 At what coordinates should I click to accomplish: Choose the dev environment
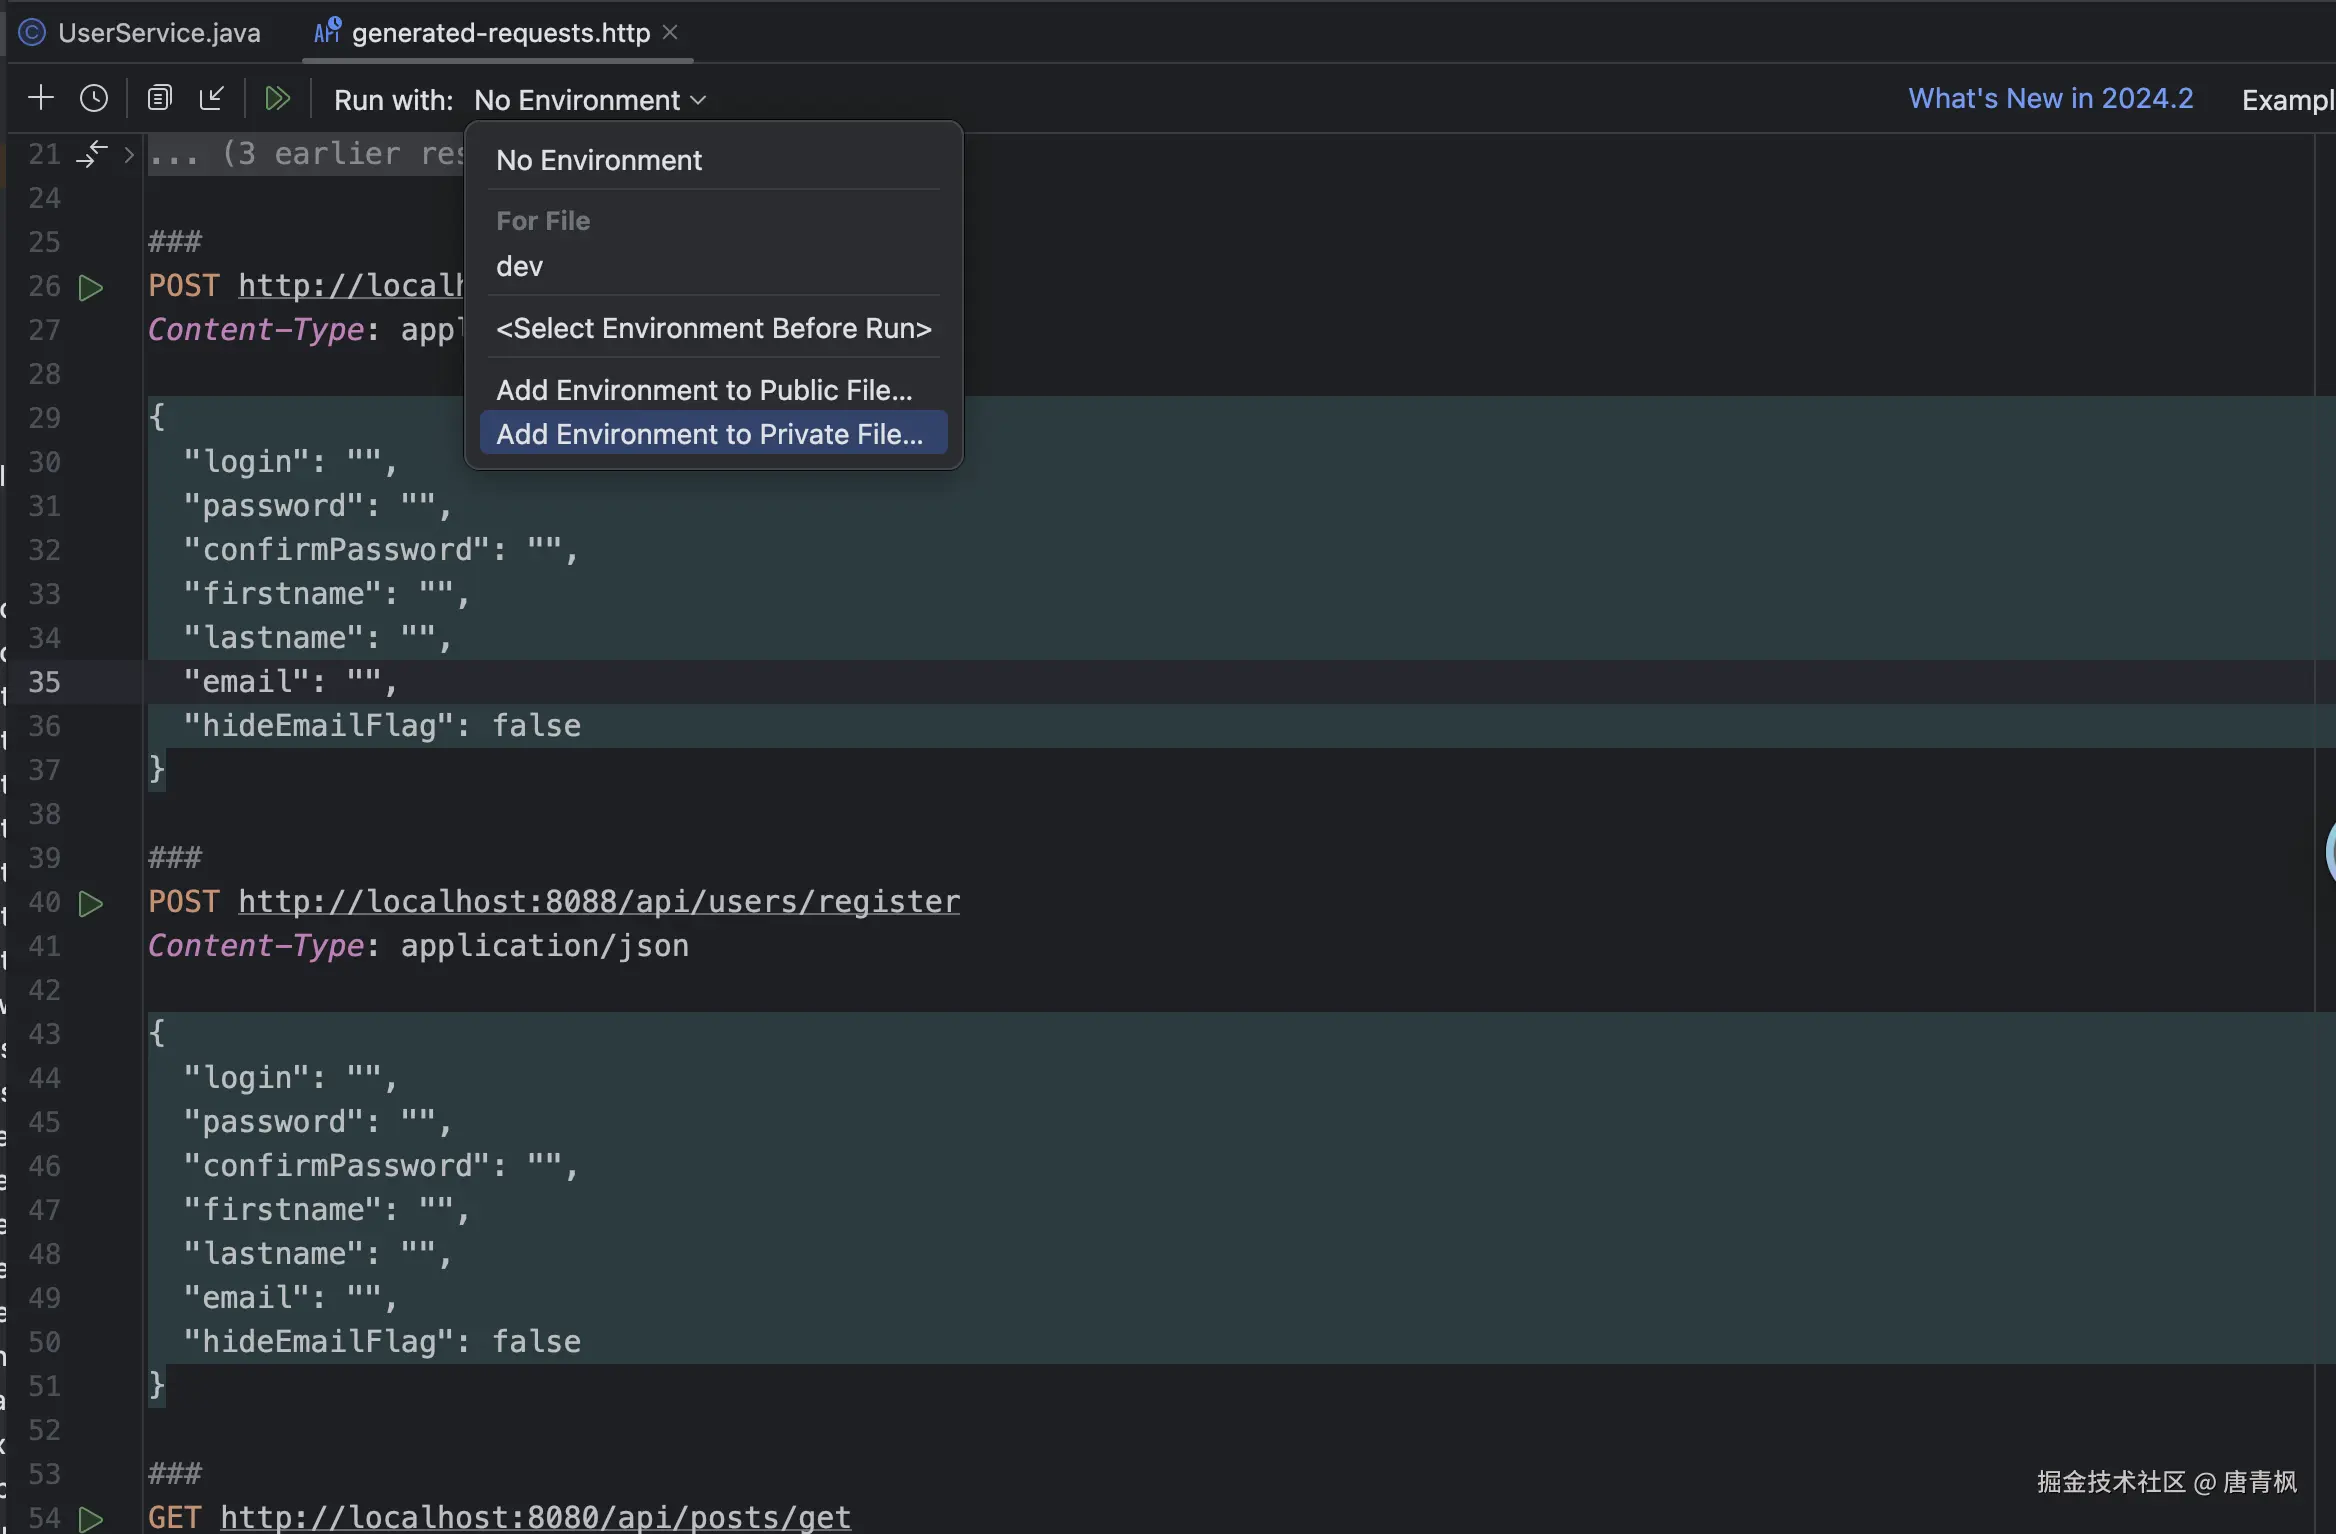[x=520, y=266]
